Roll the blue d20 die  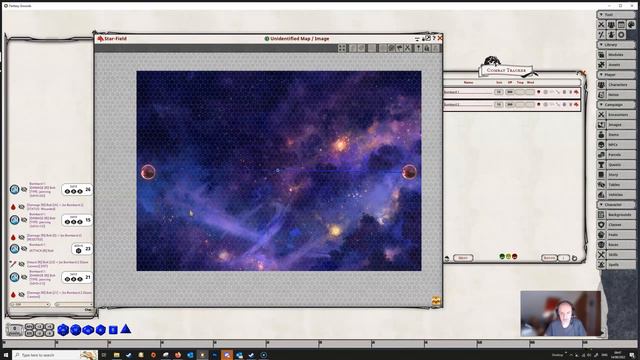point(63,330)
